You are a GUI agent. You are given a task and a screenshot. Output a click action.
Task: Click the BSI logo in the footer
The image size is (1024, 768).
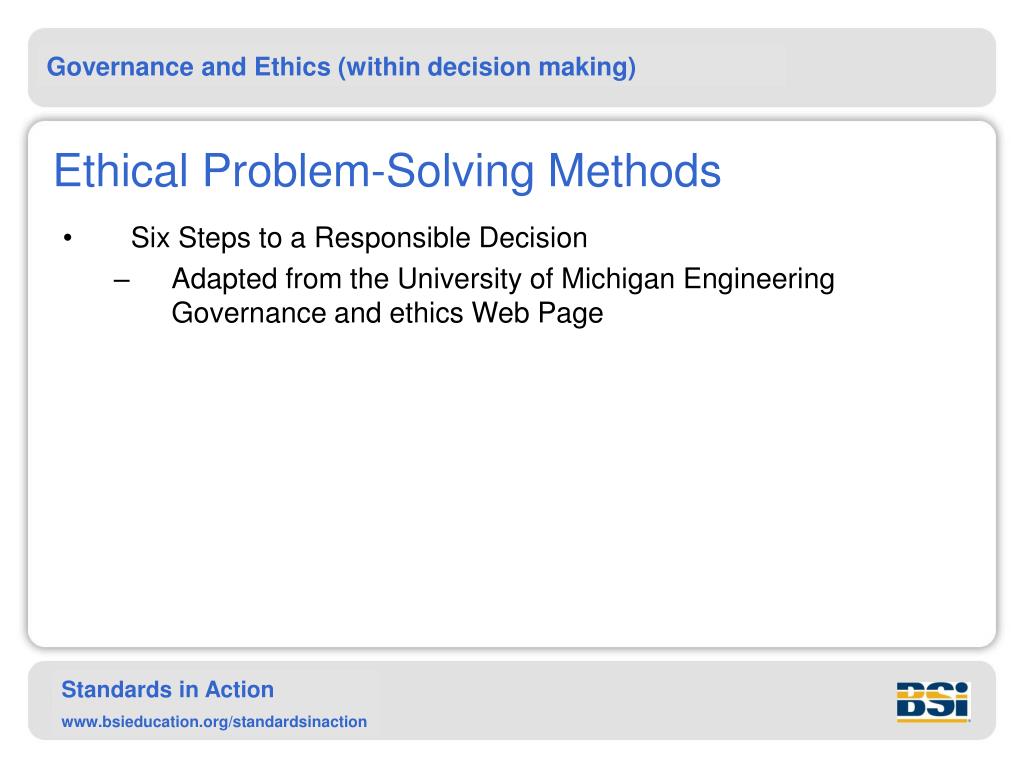pyautogui.click(x=933, y=701)
